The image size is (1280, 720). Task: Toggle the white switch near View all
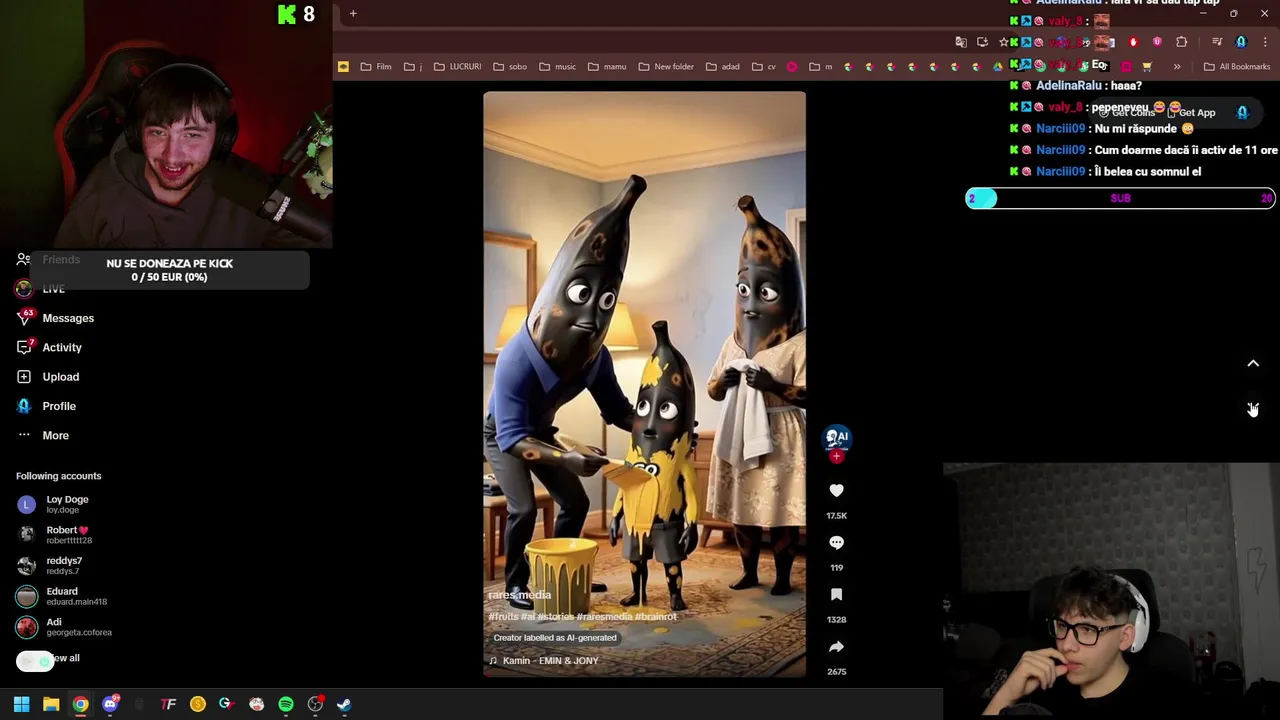tap(35, 661)
